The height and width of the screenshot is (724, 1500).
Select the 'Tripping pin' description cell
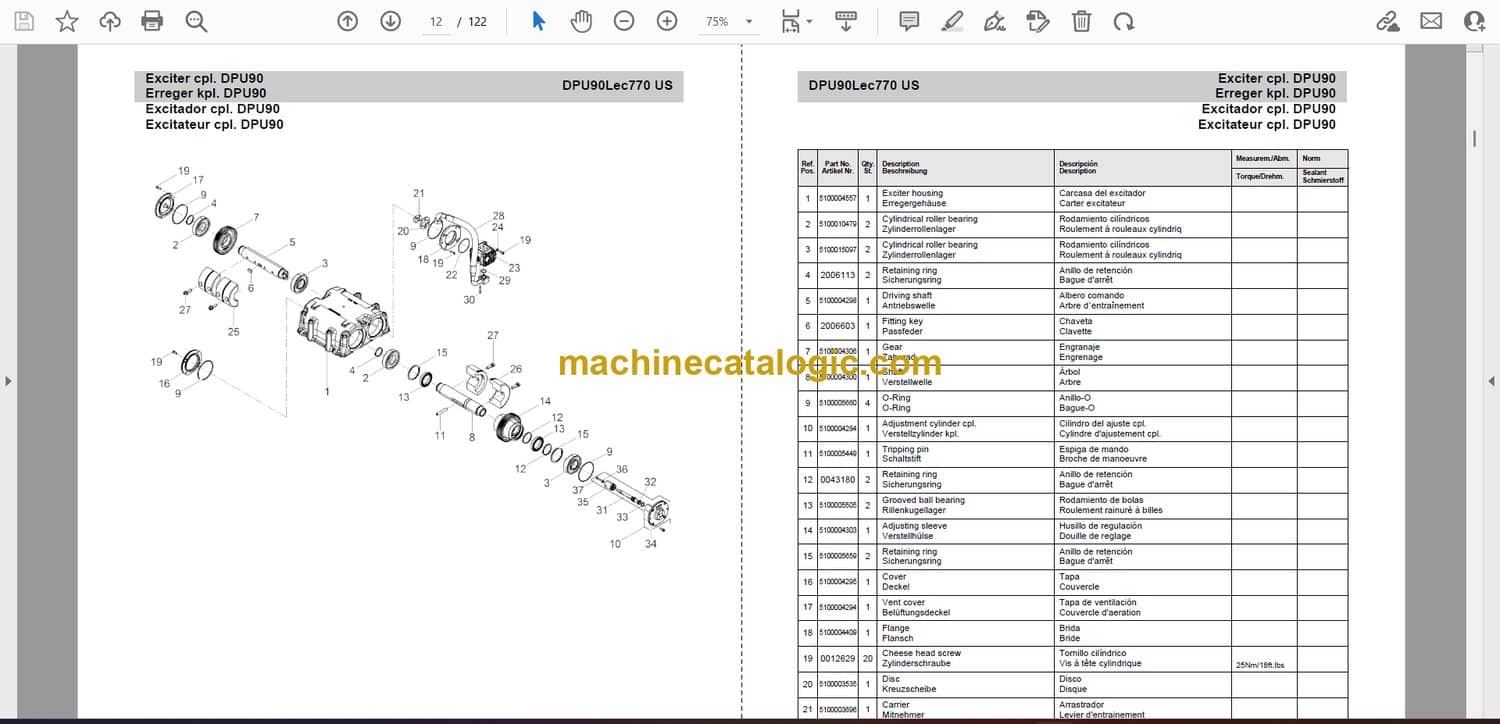965,455
